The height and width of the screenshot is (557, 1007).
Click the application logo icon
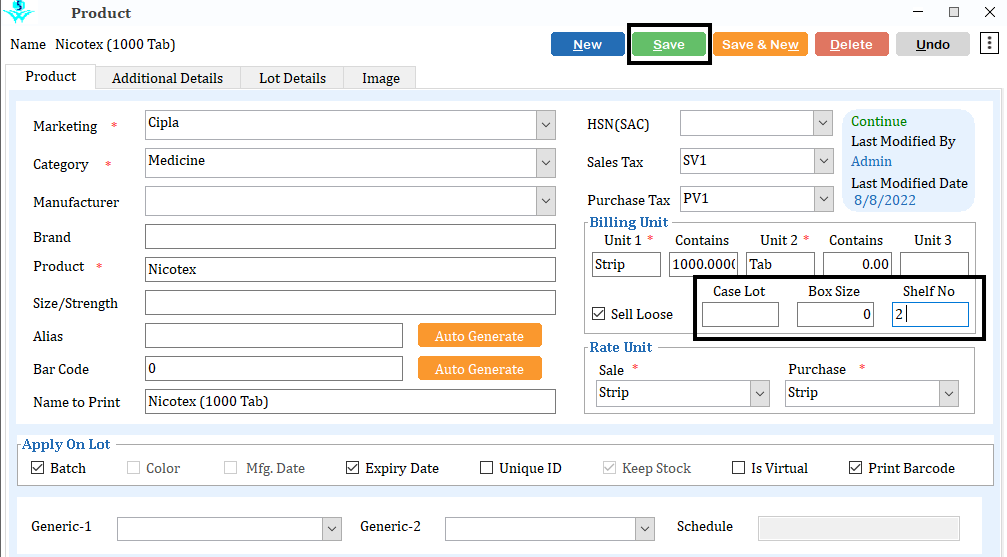pos(19,11)
